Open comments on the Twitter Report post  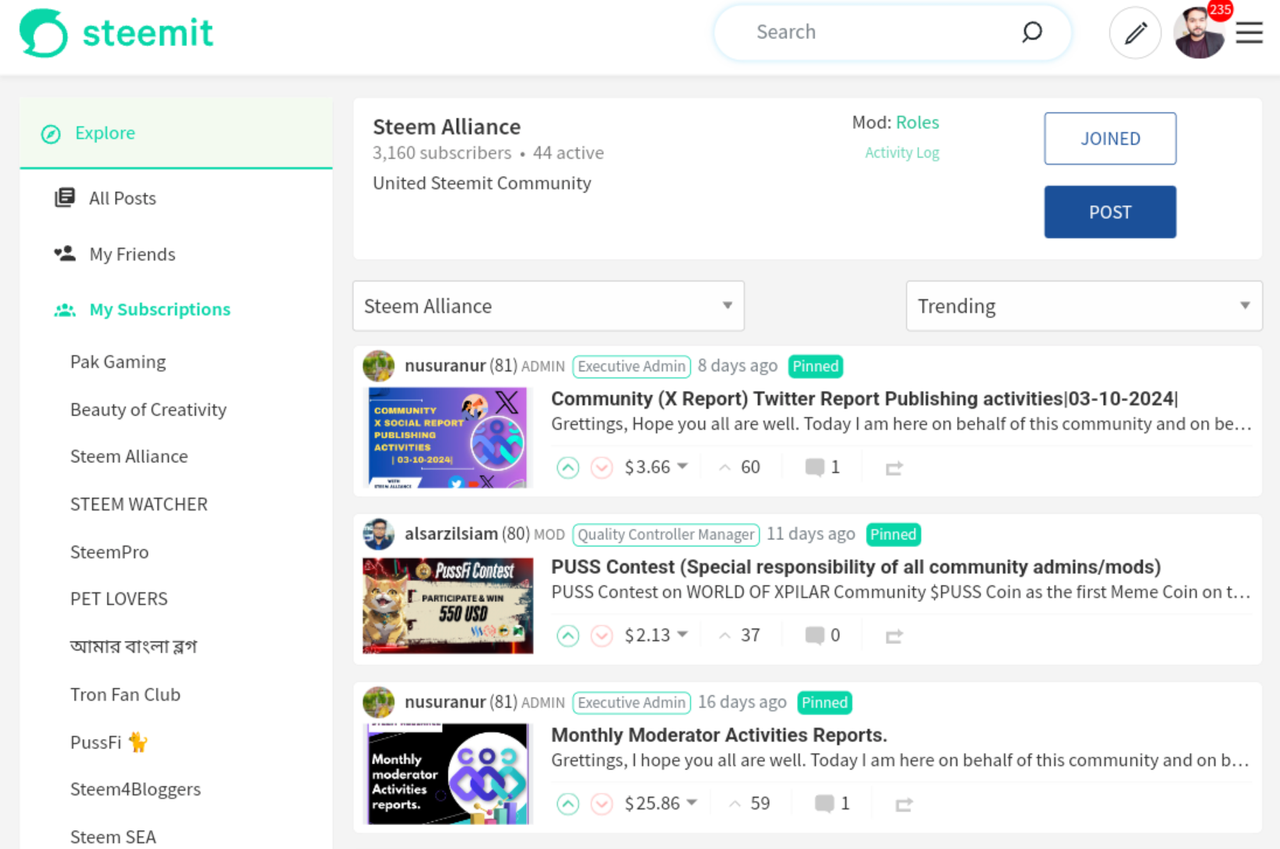pos(822,467)
